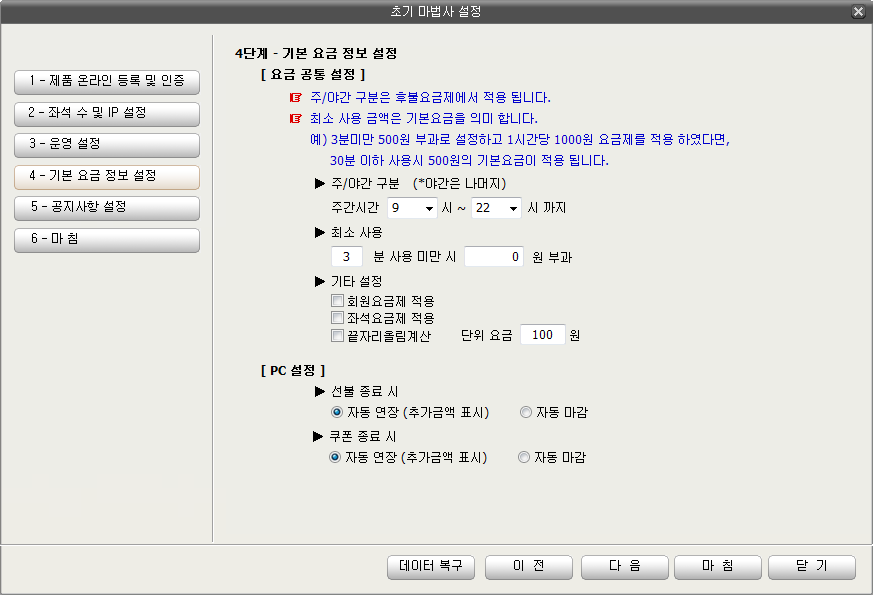Select 자동 연장 under 쿠폰 종료 시
The height and width of the screenshot is (595, 873).
(x=335, y=458)
